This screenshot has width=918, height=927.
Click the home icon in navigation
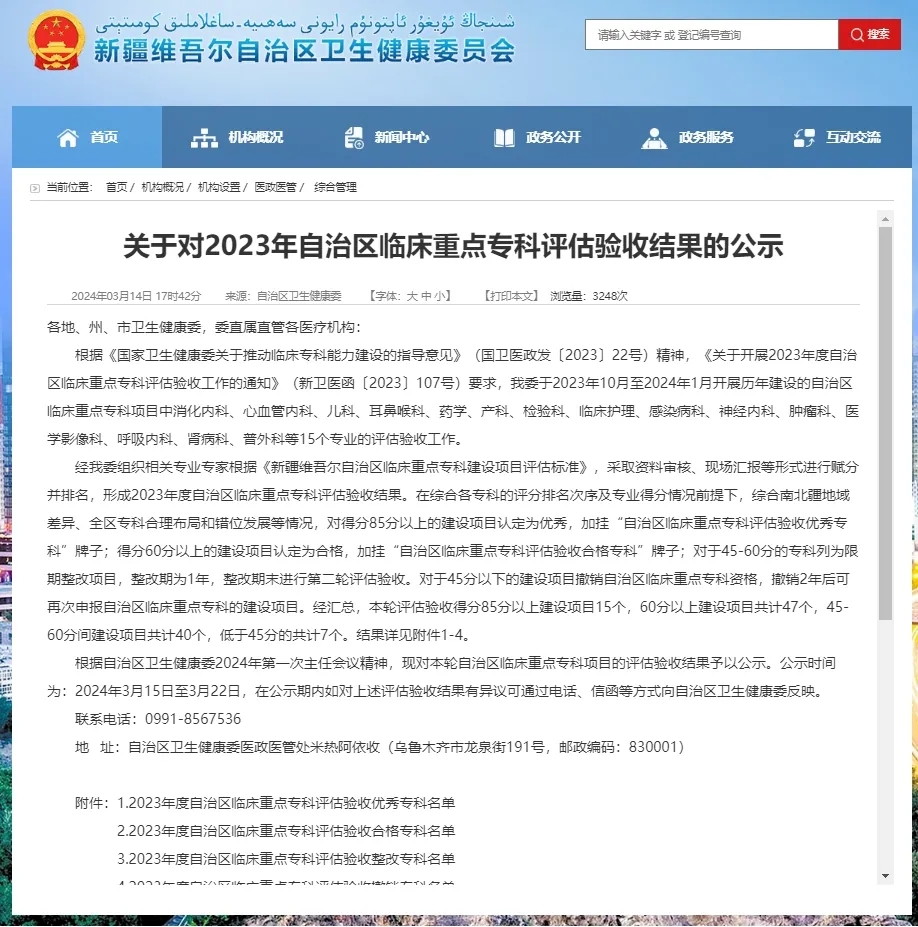click(68, 138)
